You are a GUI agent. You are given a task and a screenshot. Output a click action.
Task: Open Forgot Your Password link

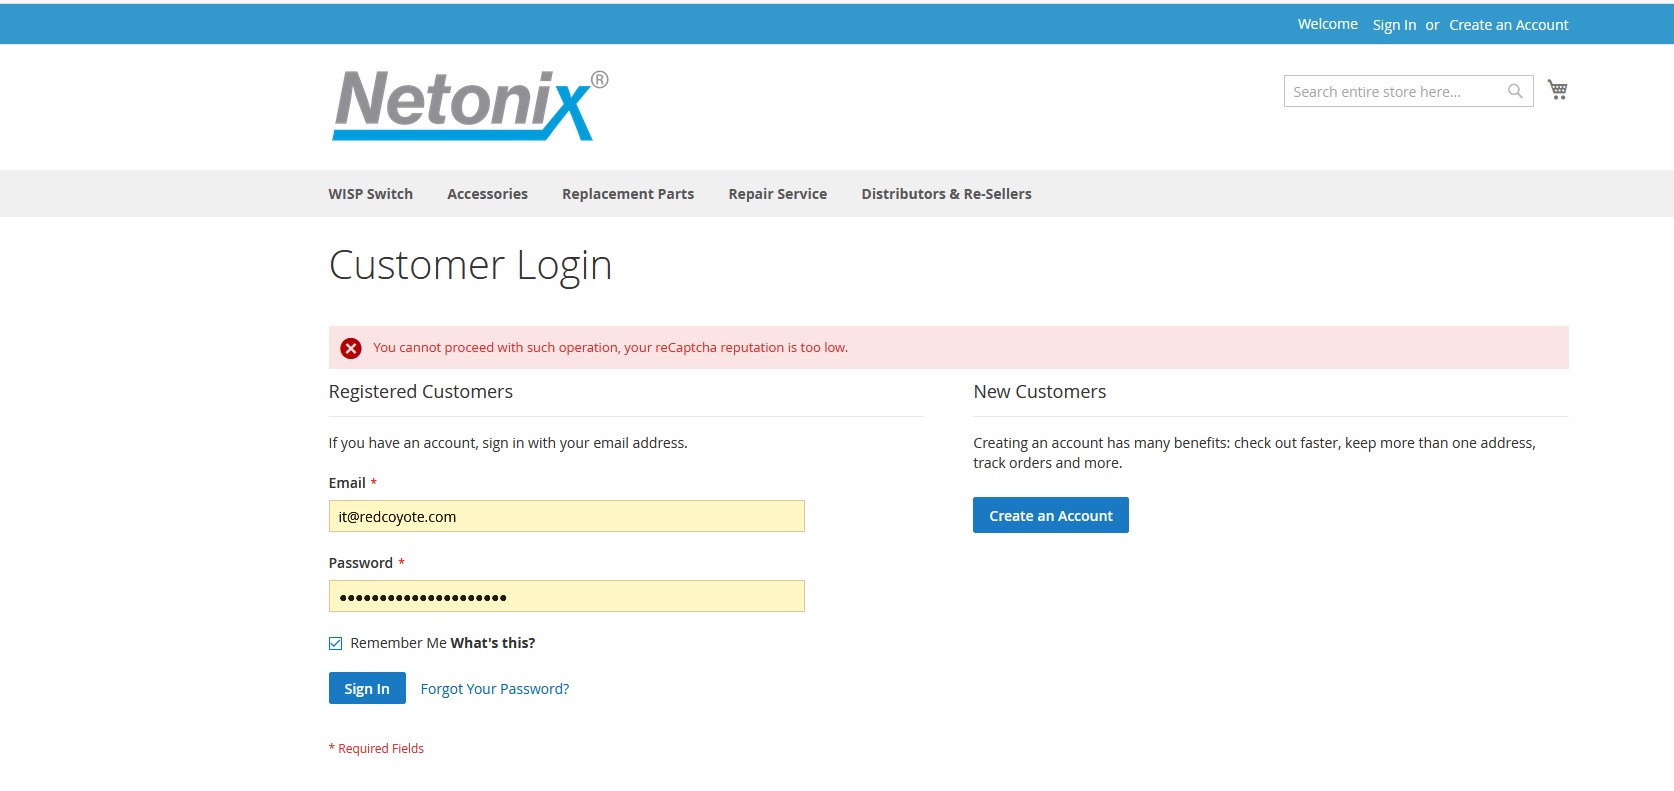click(x=495, y=689)
